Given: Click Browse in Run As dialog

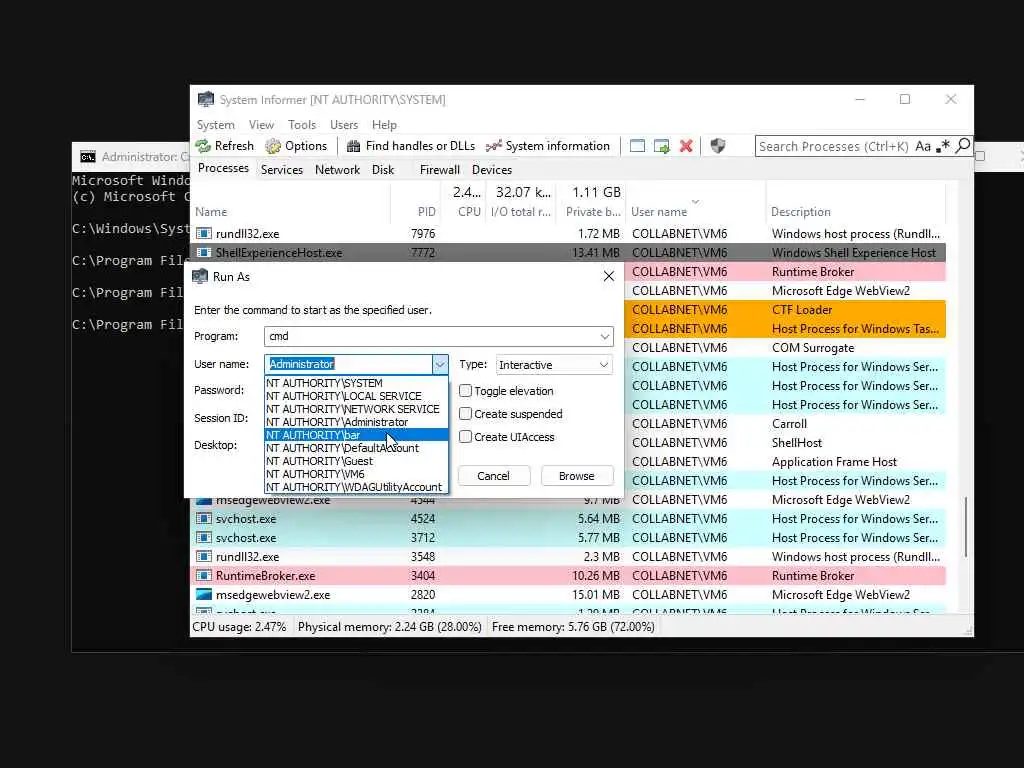Looking at the screenshot, I should pyautogui.click(x=577, y=476).
